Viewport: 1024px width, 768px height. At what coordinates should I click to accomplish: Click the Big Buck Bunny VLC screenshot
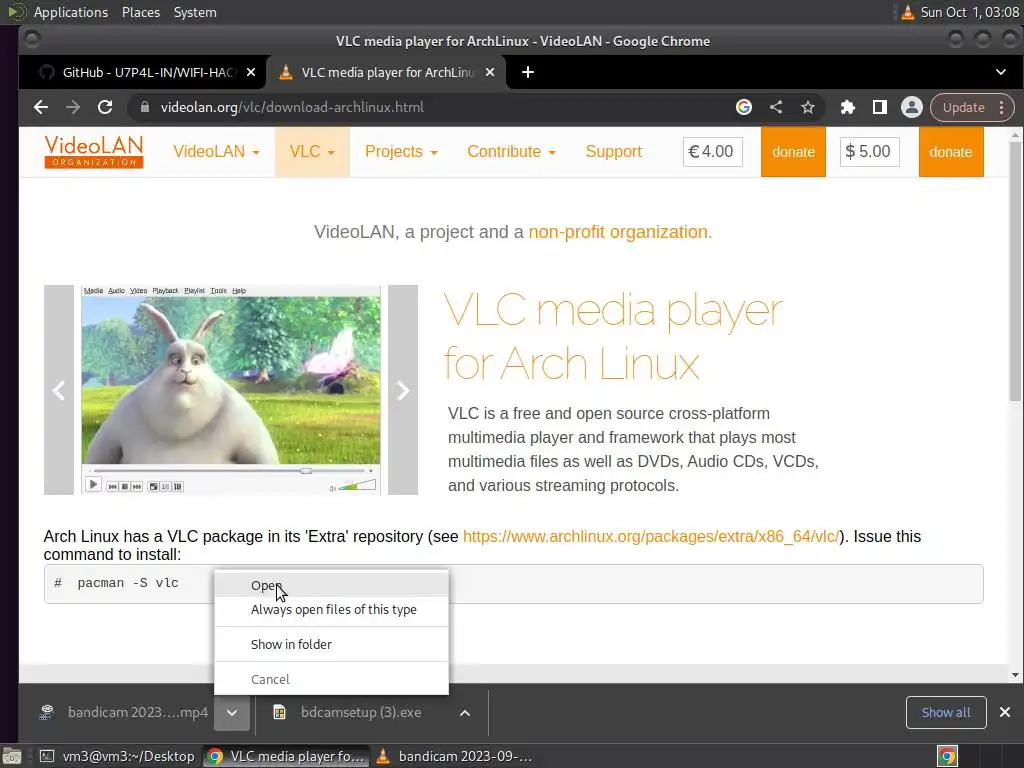point(231,390)
